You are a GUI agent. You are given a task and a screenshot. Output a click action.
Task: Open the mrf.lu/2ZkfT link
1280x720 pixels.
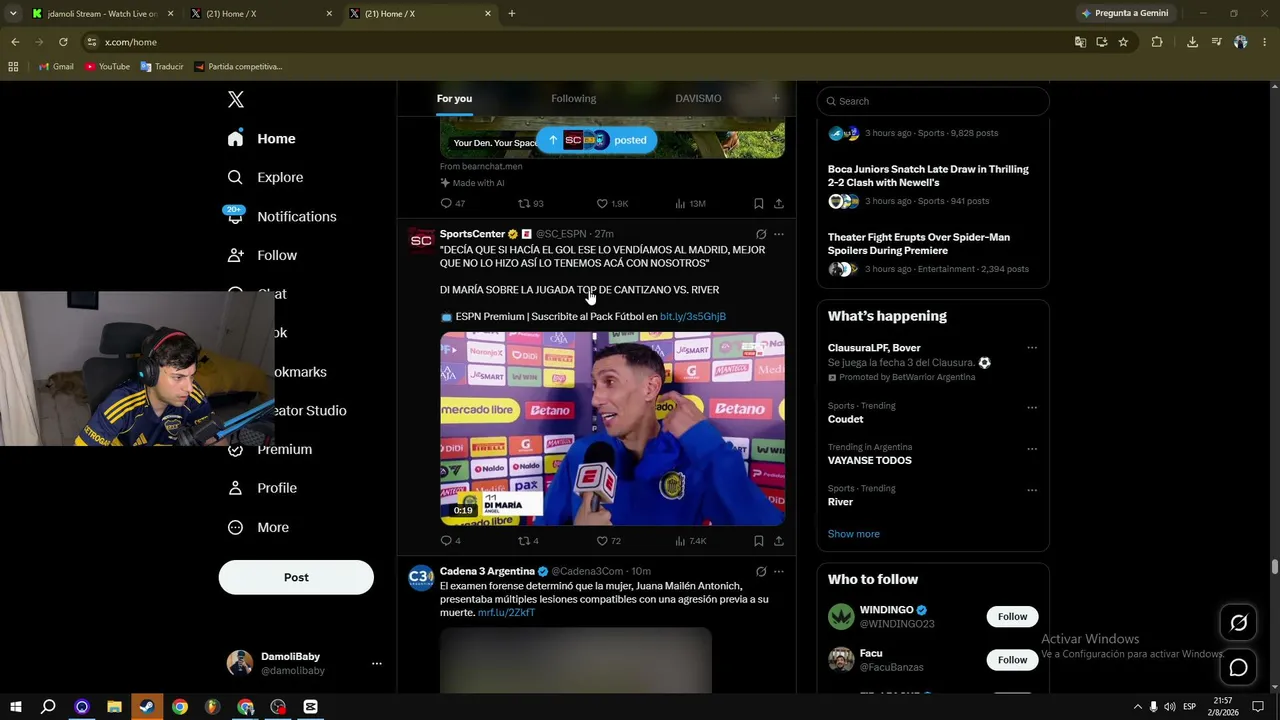point(506,612)
